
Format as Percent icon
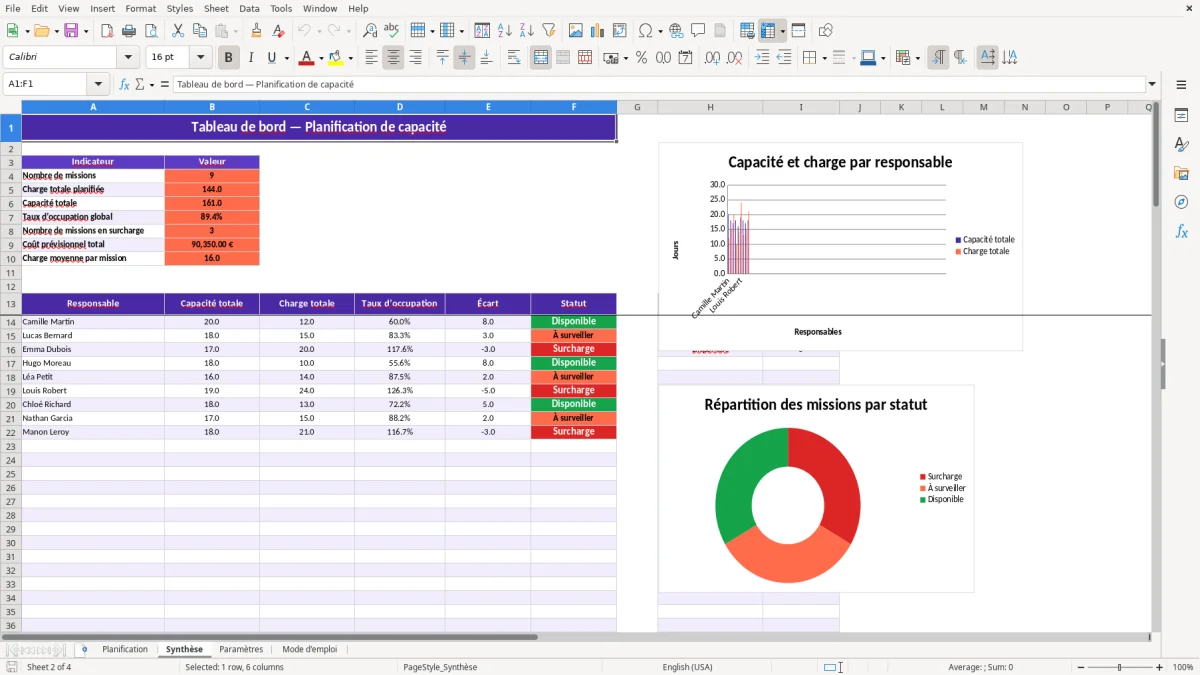point(641,58)
